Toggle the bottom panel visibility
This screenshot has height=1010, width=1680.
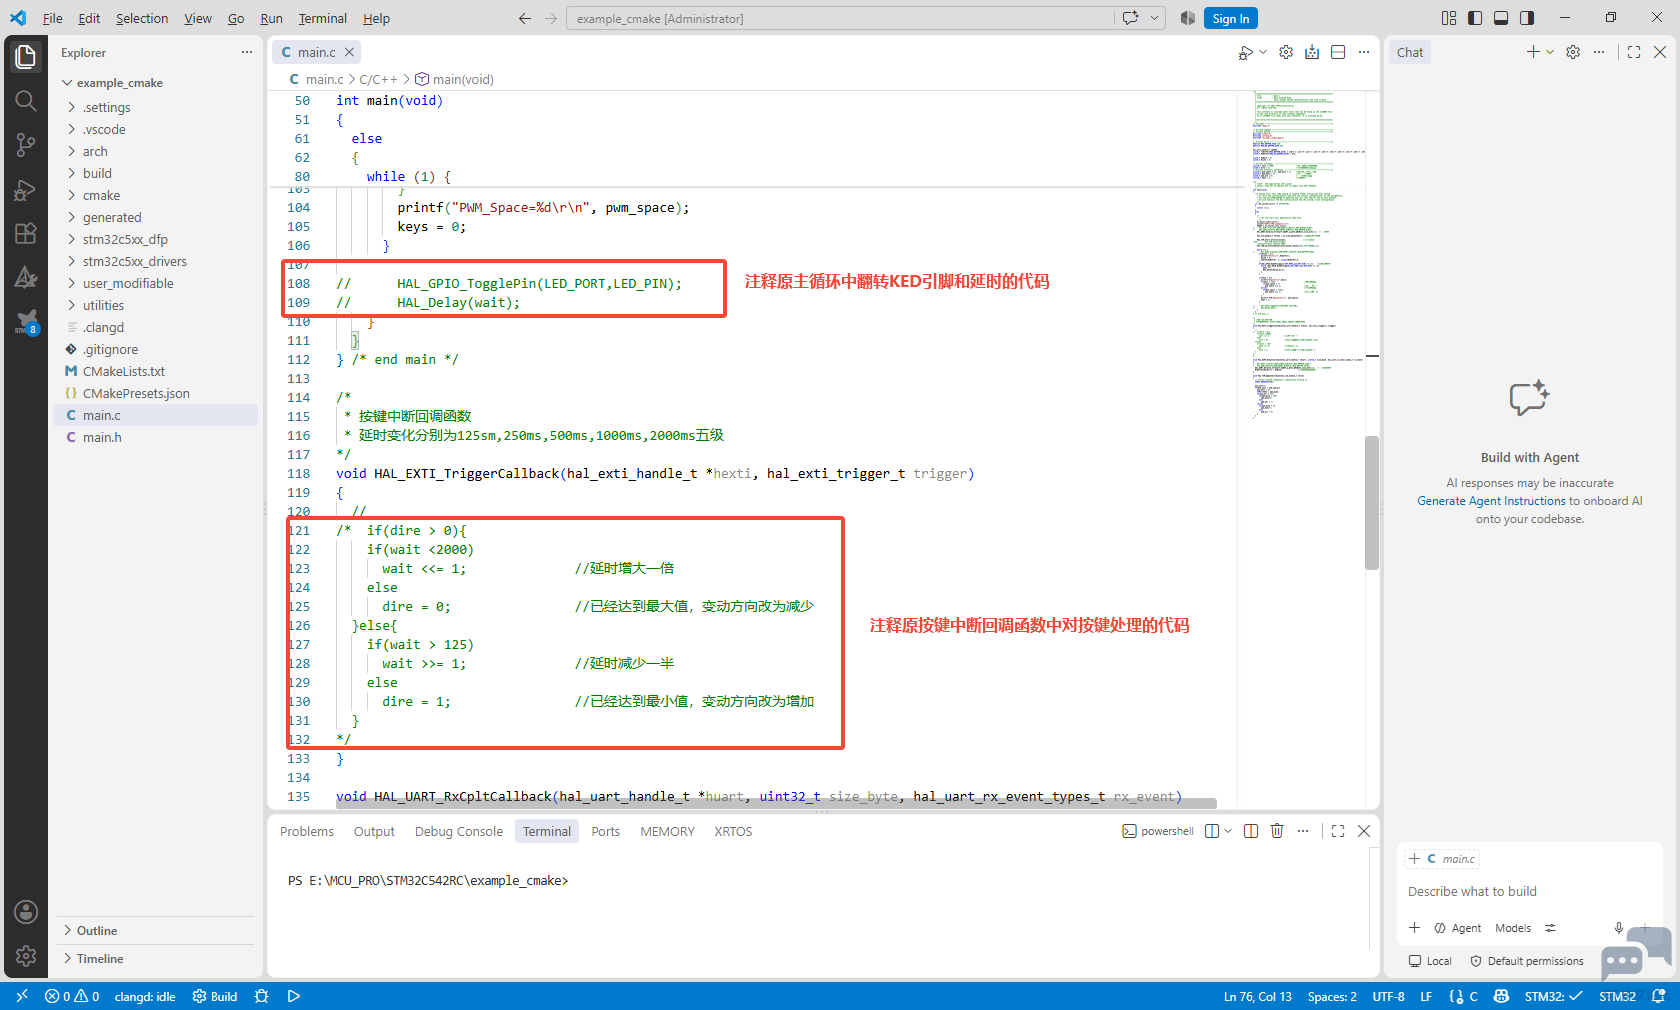(1501, 18)
